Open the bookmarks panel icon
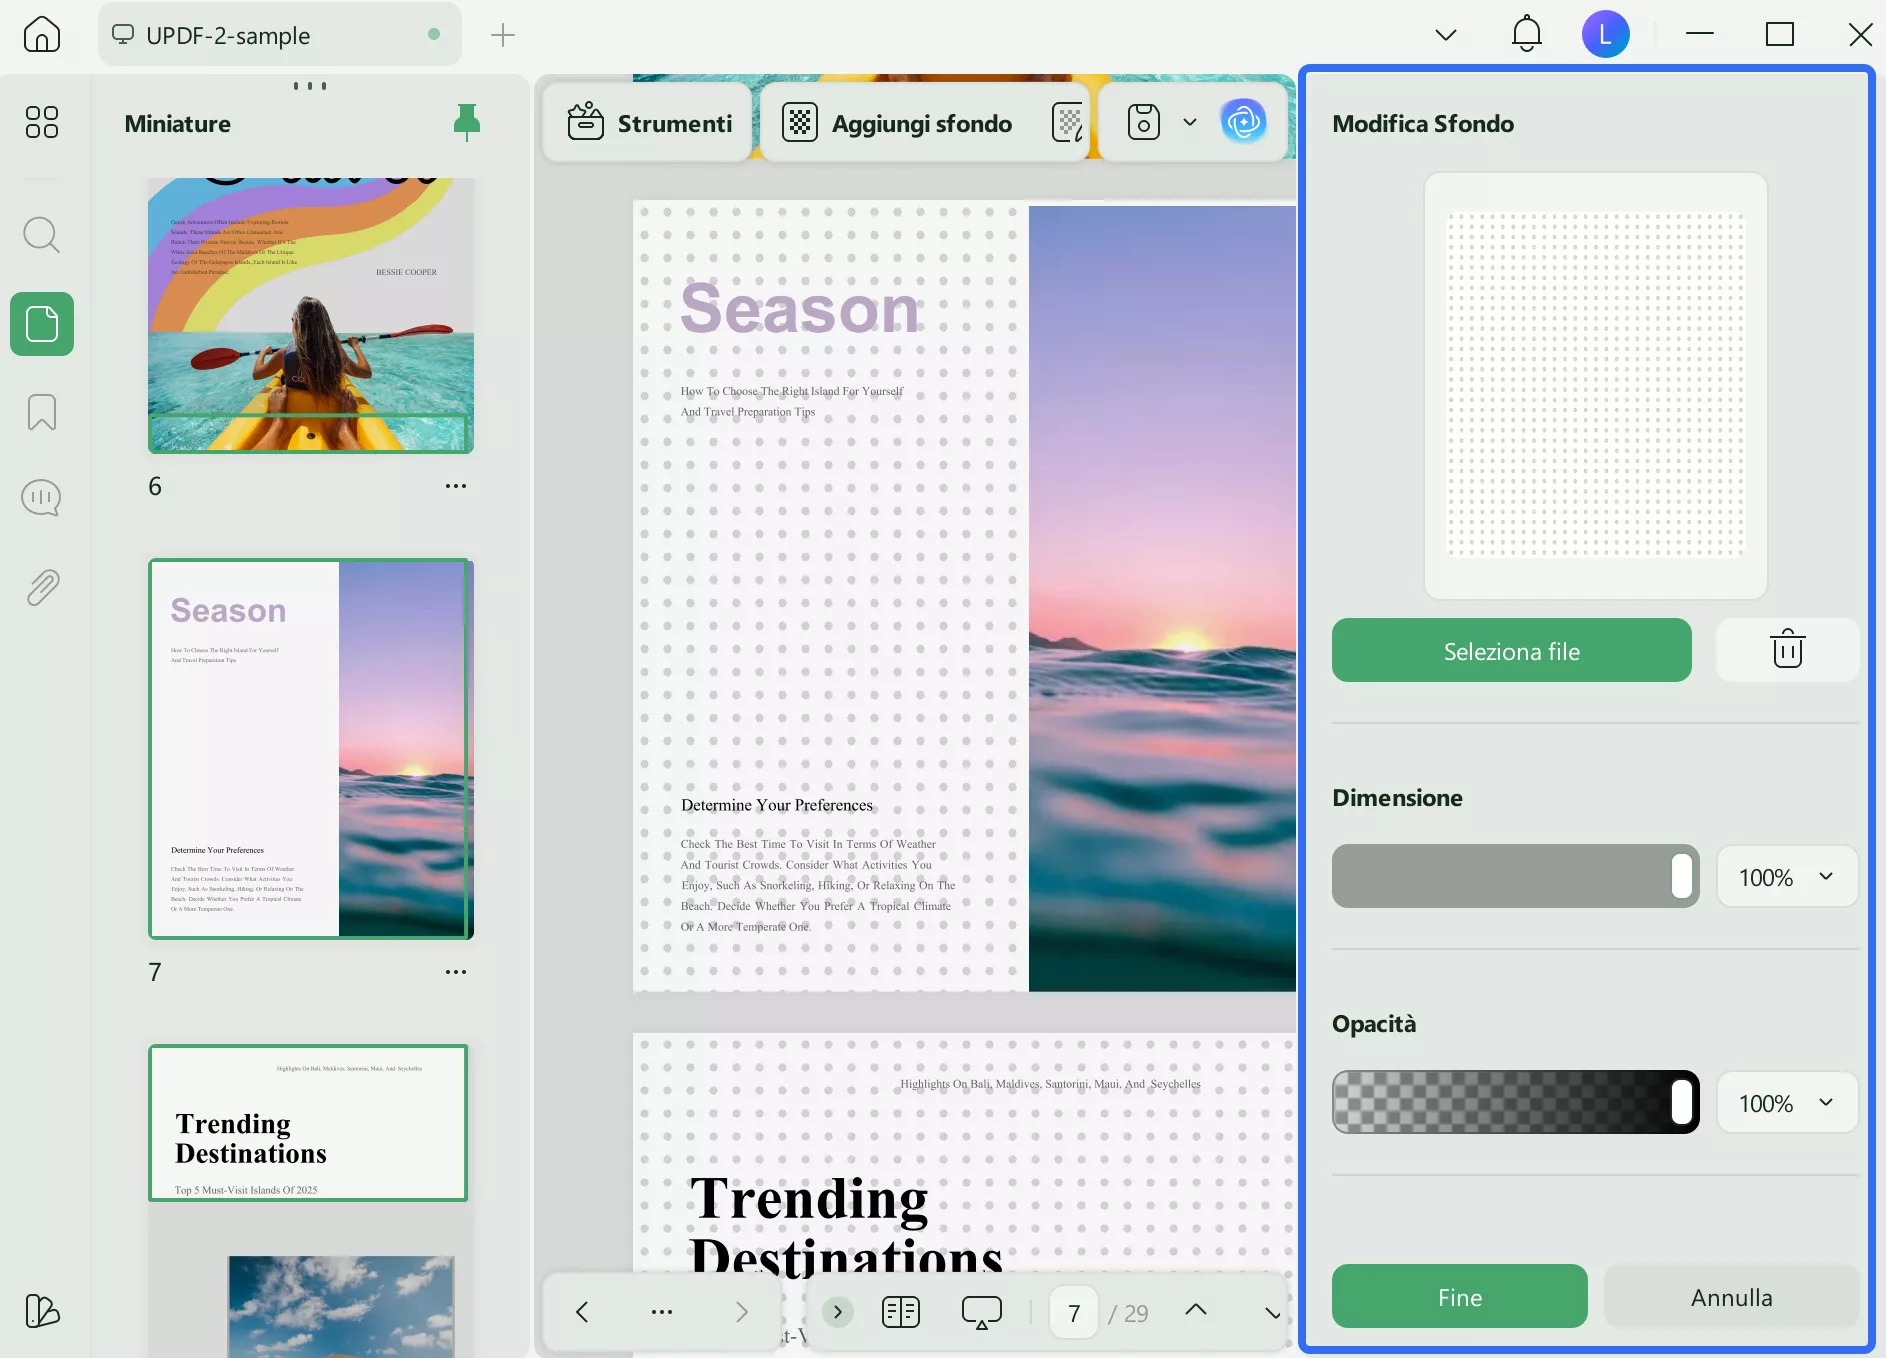1886x1358 pixels. 42,412
